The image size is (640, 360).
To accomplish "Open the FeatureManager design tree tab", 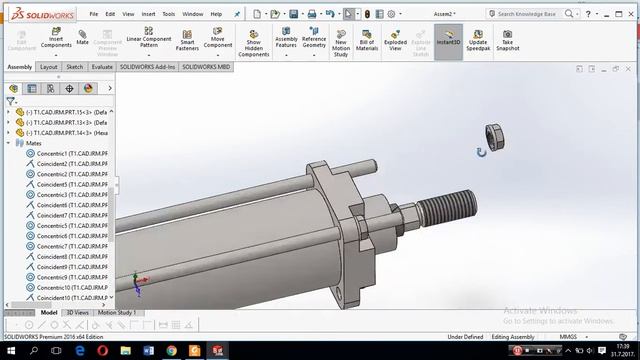I will click(x=13, y=88).
